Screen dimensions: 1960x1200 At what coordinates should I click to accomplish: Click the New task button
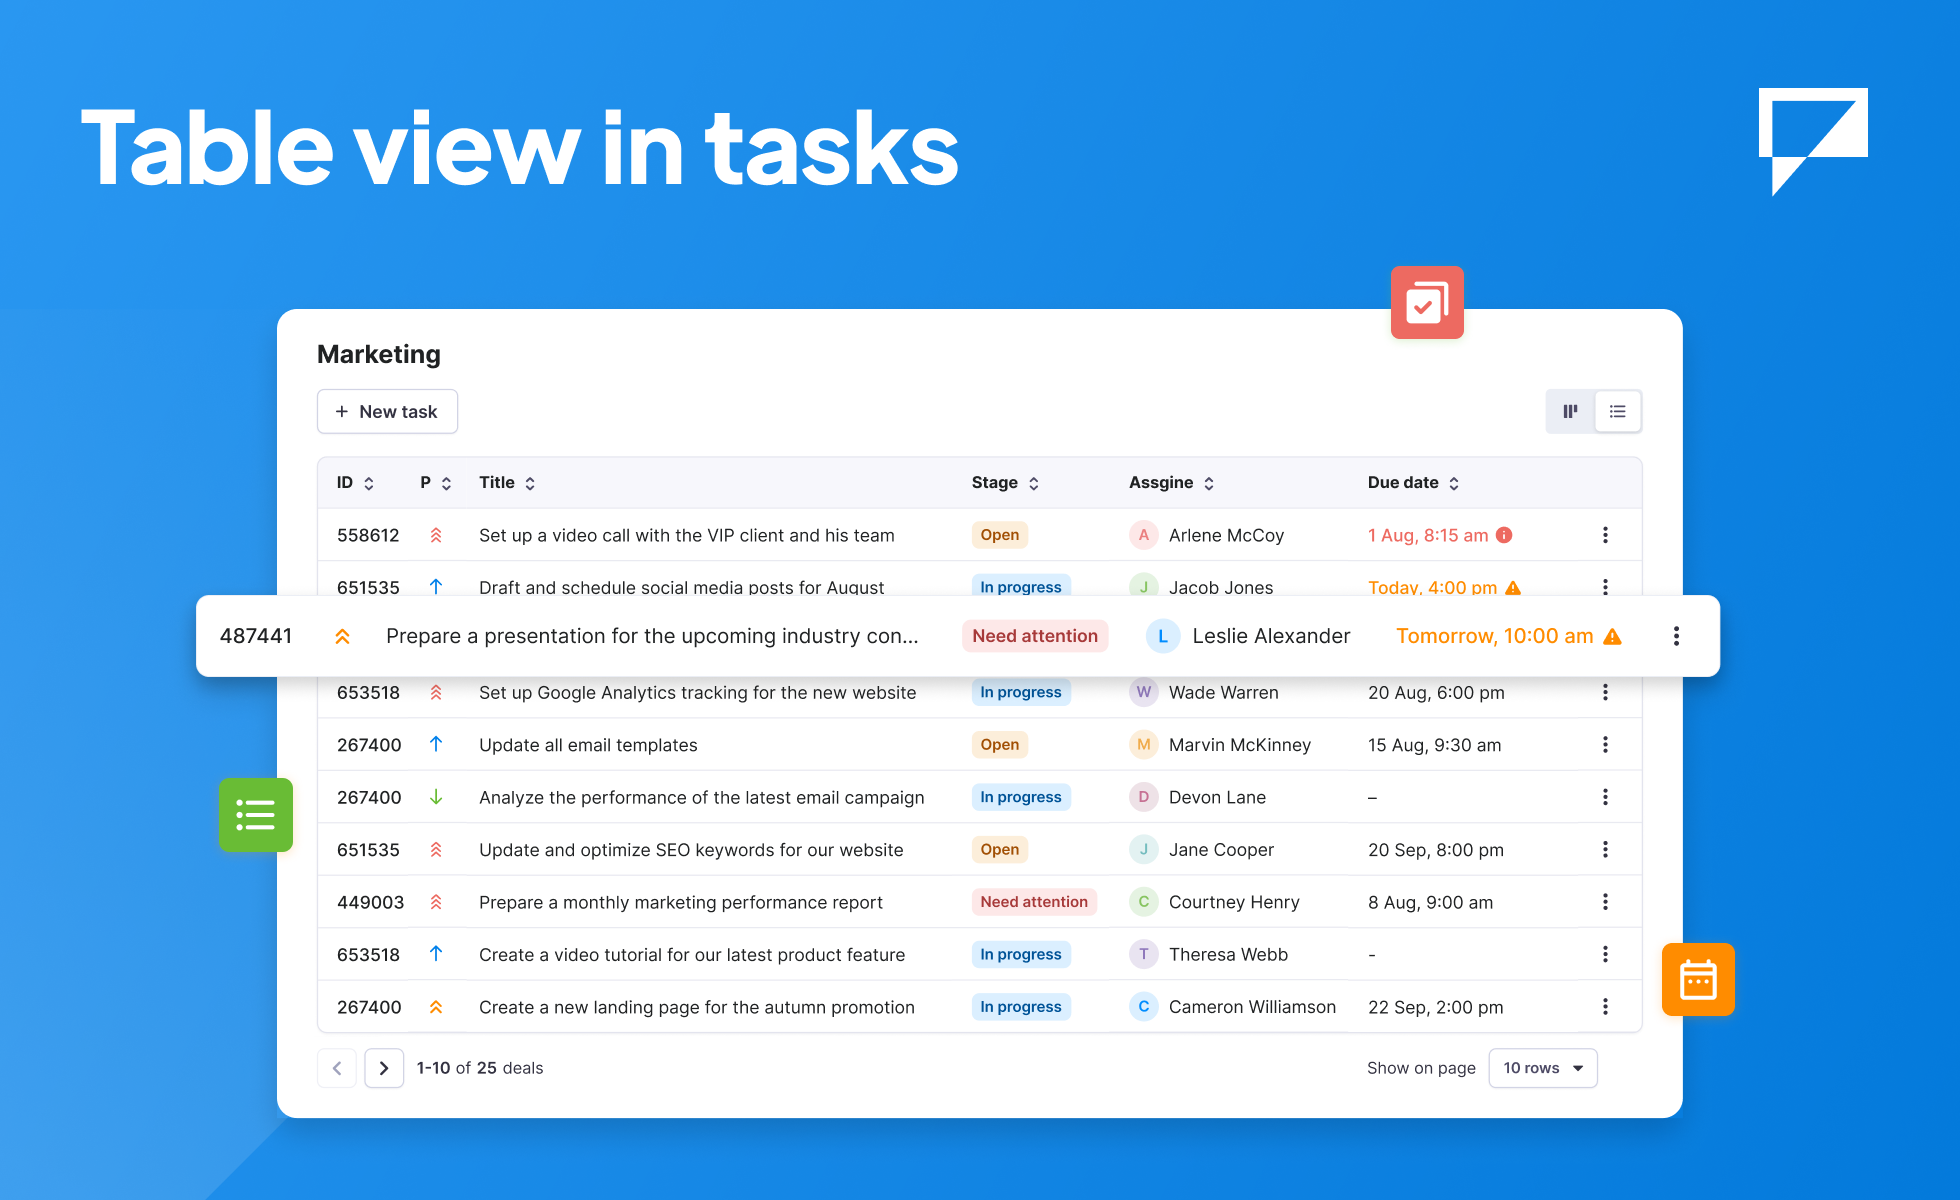tap(387, 411)
